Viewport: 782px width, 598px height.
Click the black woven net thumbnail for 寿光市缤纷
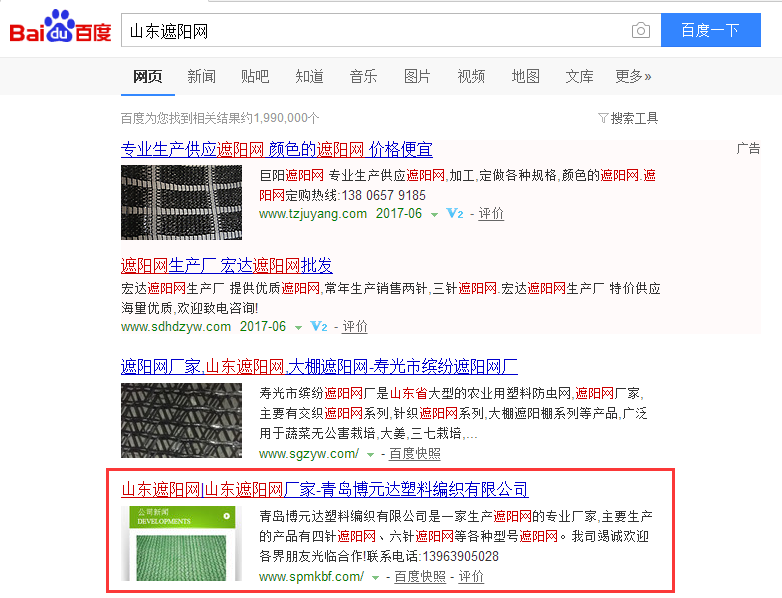click(x=182, y=420)
